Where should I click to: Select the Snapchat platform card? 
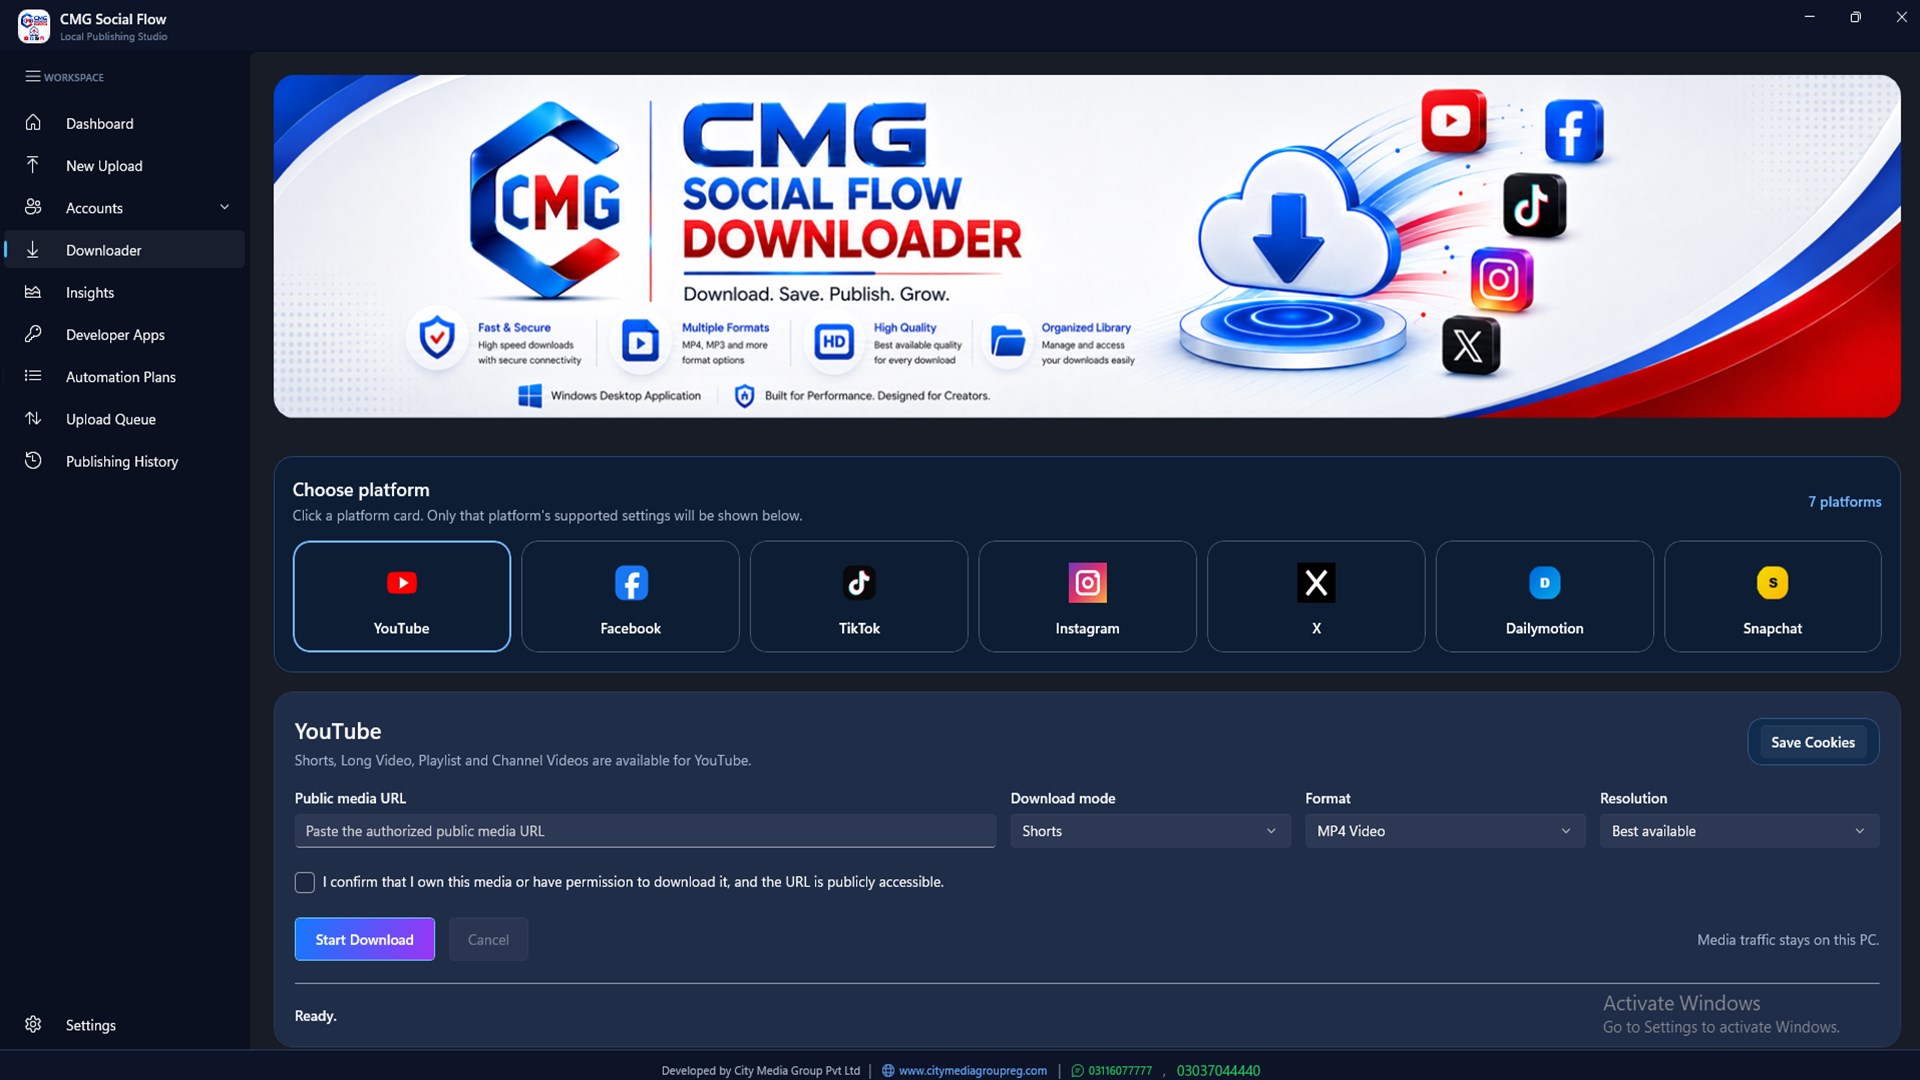(1772, 596)
